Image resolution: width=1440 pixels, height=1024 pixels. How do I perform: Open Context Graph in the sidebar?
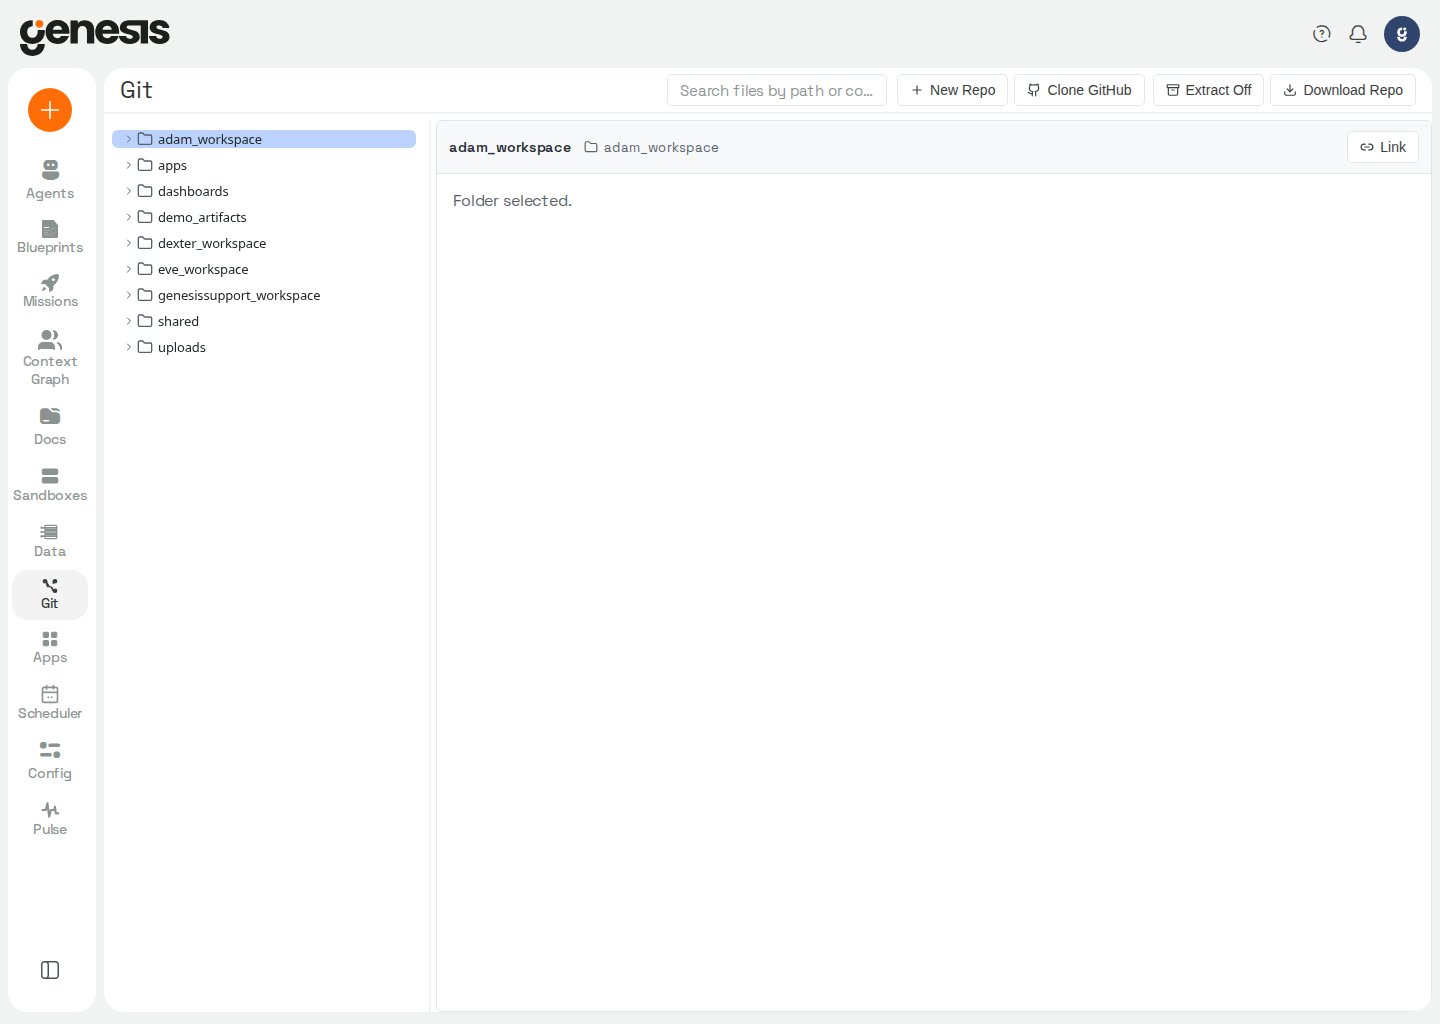tap(50, 357)
